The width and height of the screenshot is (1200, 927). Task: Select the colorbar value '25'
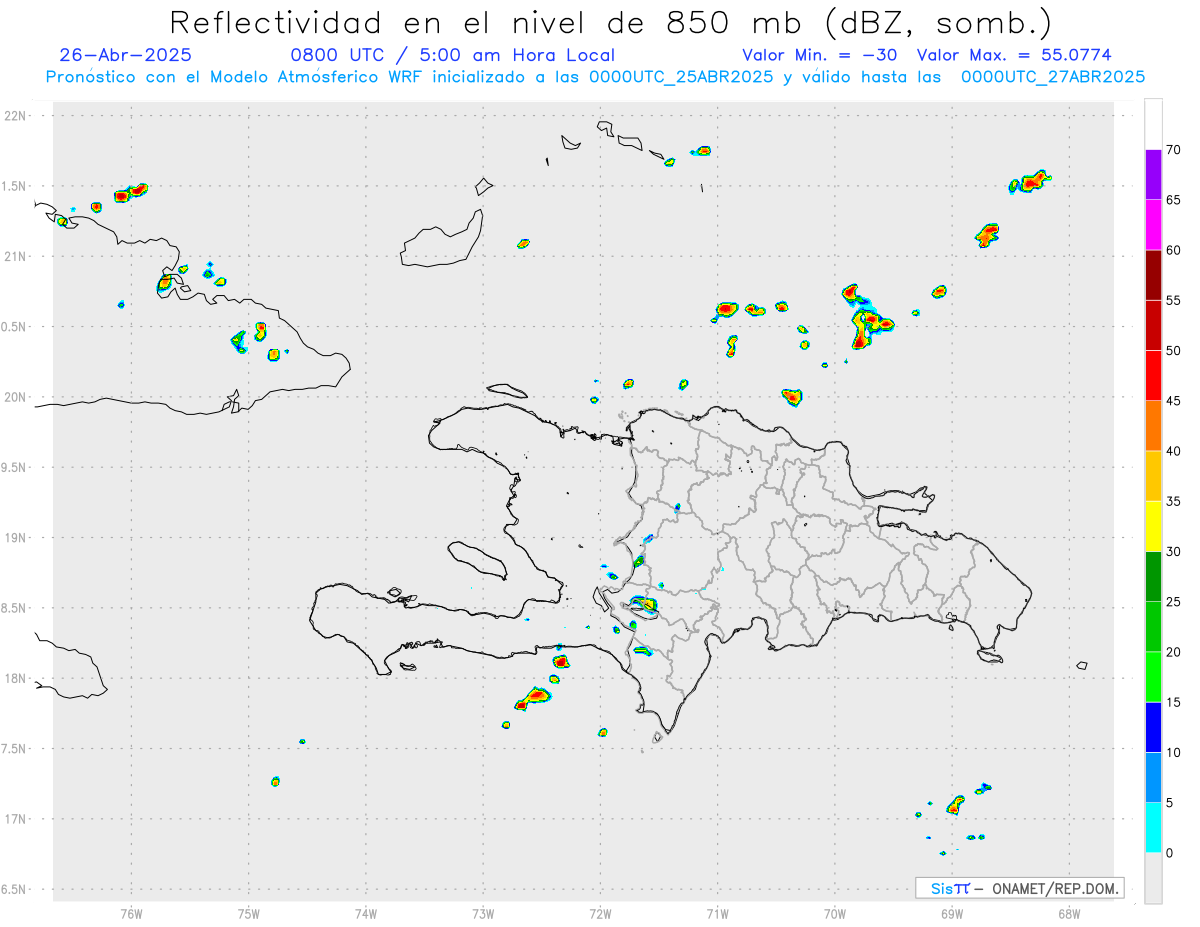point(1173,602)
